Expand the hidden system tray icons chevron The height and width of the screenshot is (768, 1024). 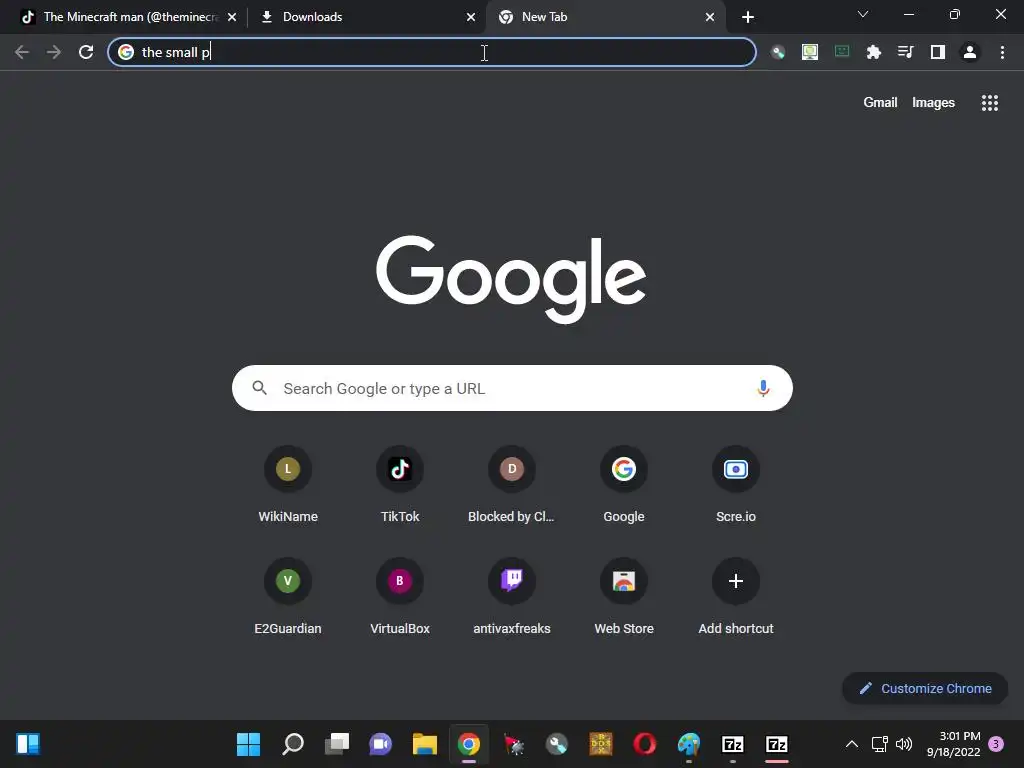click(x=852, y=744)
